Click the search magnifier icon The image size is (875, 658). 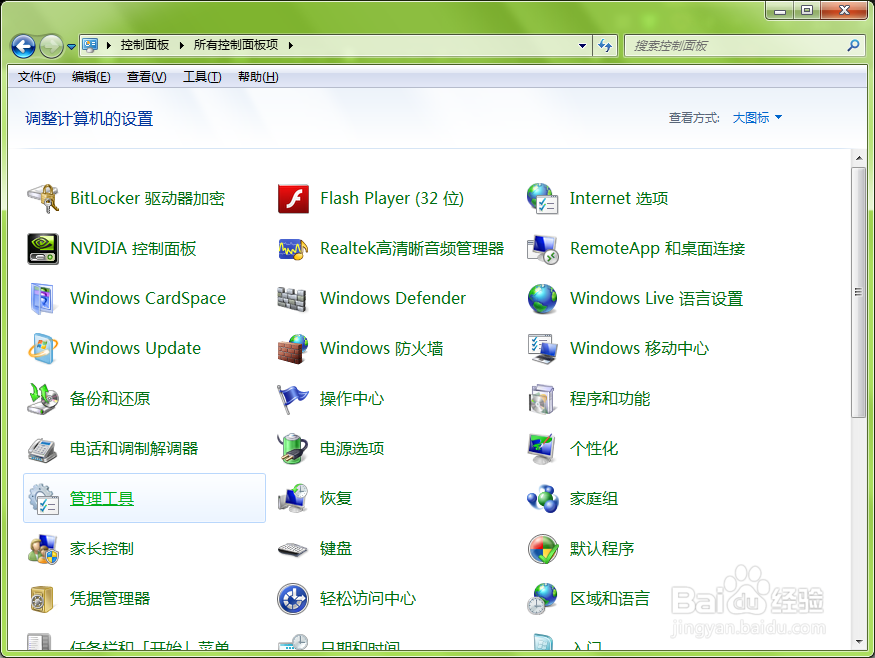tap(853, 45)
